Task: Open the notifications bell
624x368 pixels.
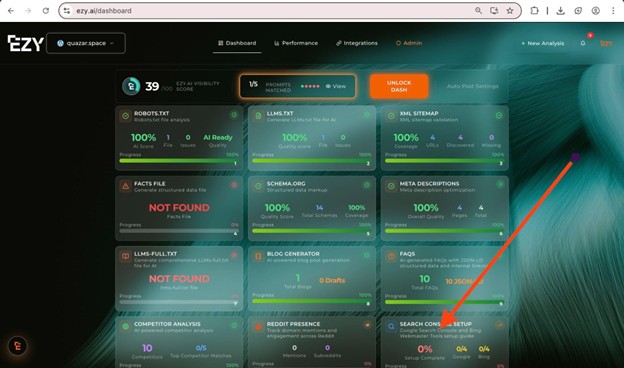Action: 583,43
